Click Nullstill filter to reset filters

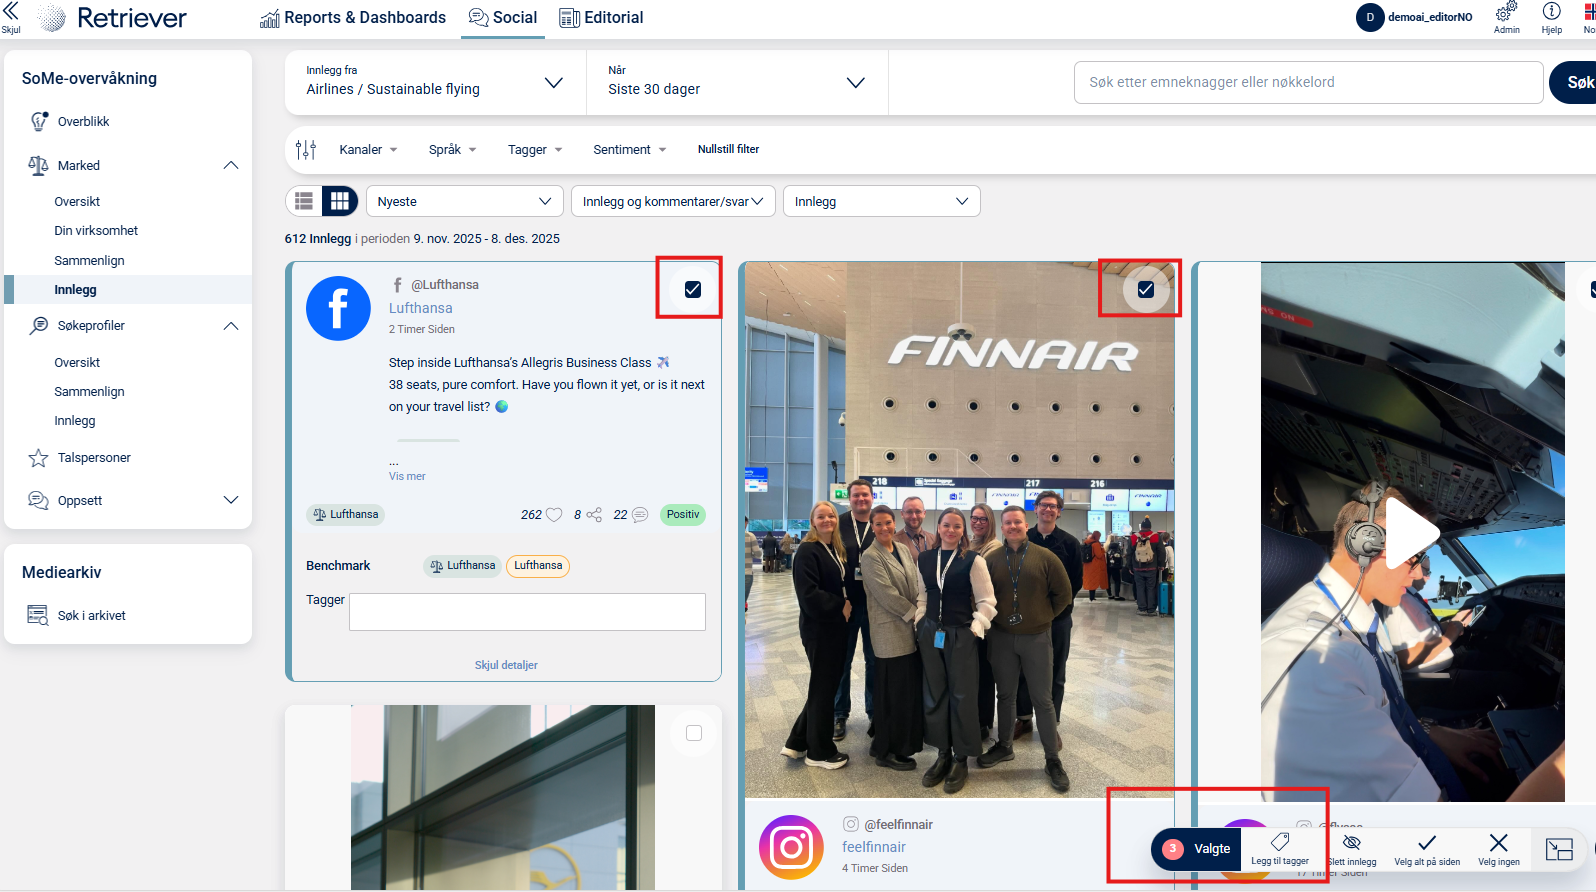coord(728,149)
